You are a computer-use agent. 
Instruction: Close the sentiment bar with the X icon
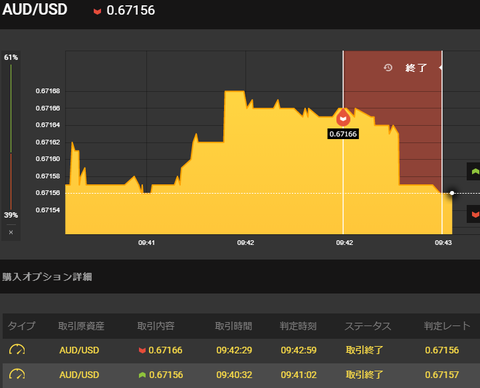11,232
